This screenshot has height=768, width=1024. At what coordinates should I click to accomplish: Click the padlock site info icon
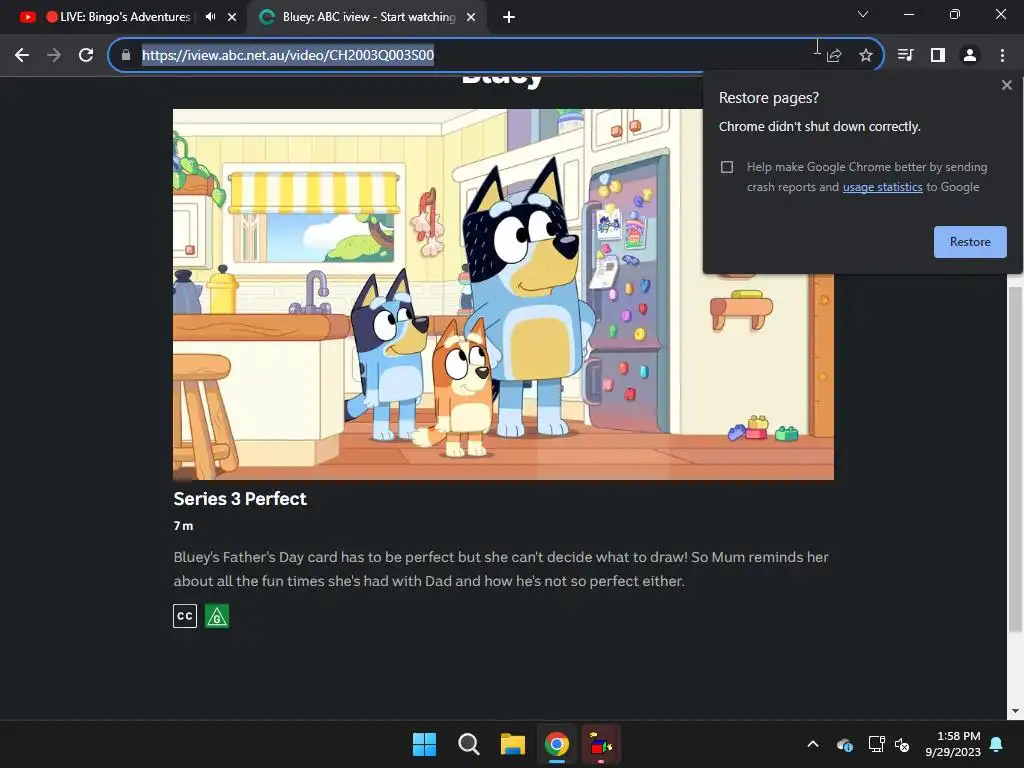click(126, 56)
